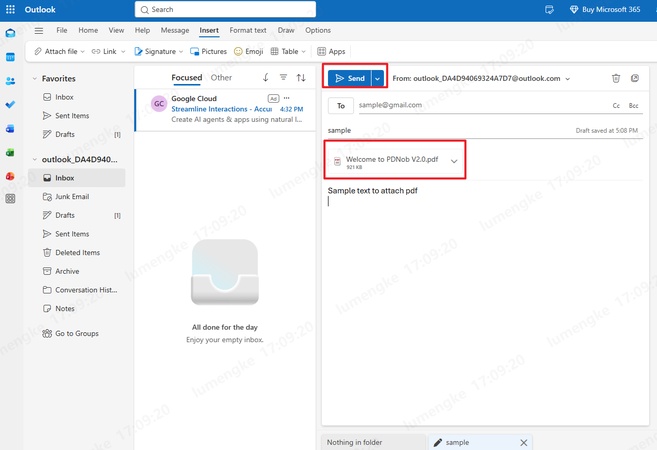The width and height of the screenshot is (657, 450).
Task: Open the Archive folder
Action: pyautogui.click(x=77, y=271)
